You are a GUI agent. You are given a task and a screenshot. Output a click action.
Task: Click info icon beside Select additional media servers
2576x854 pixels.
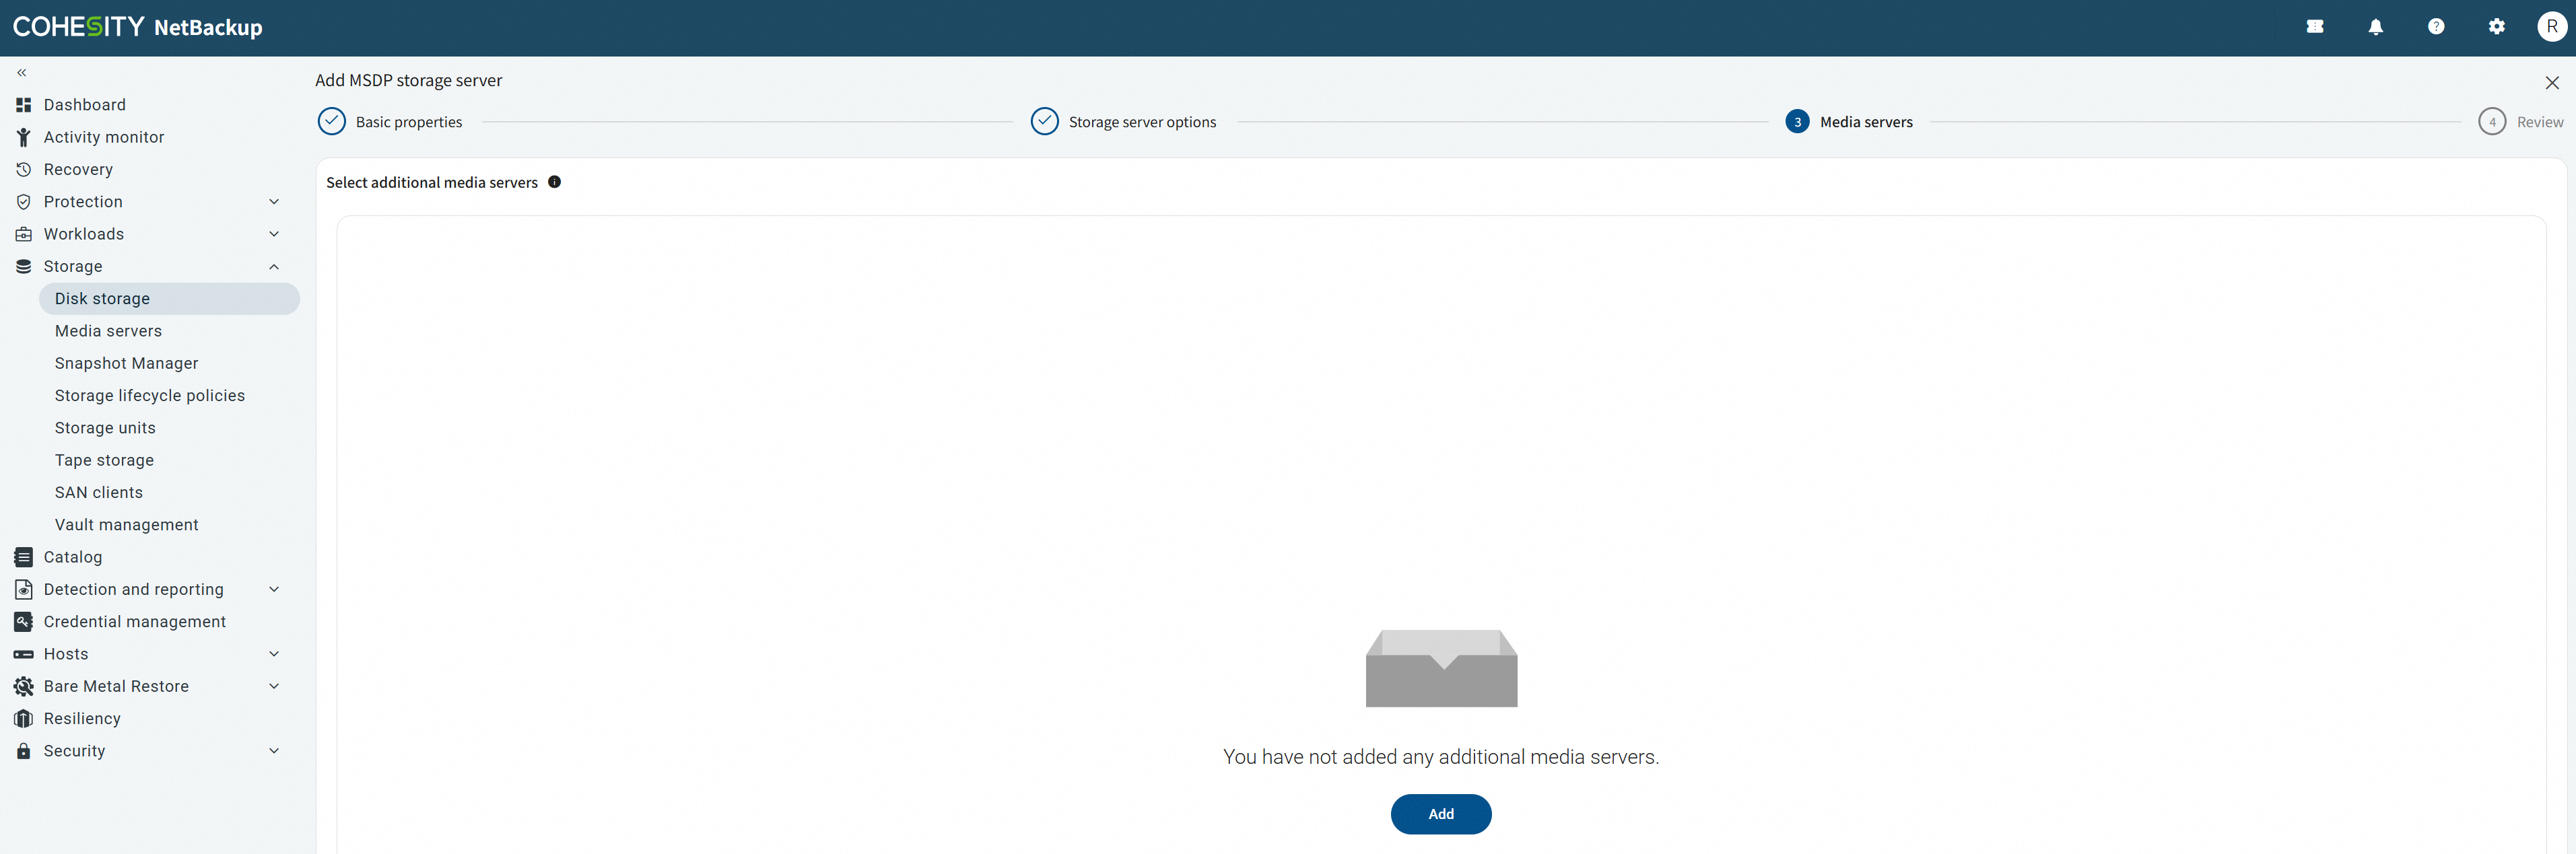554,182
